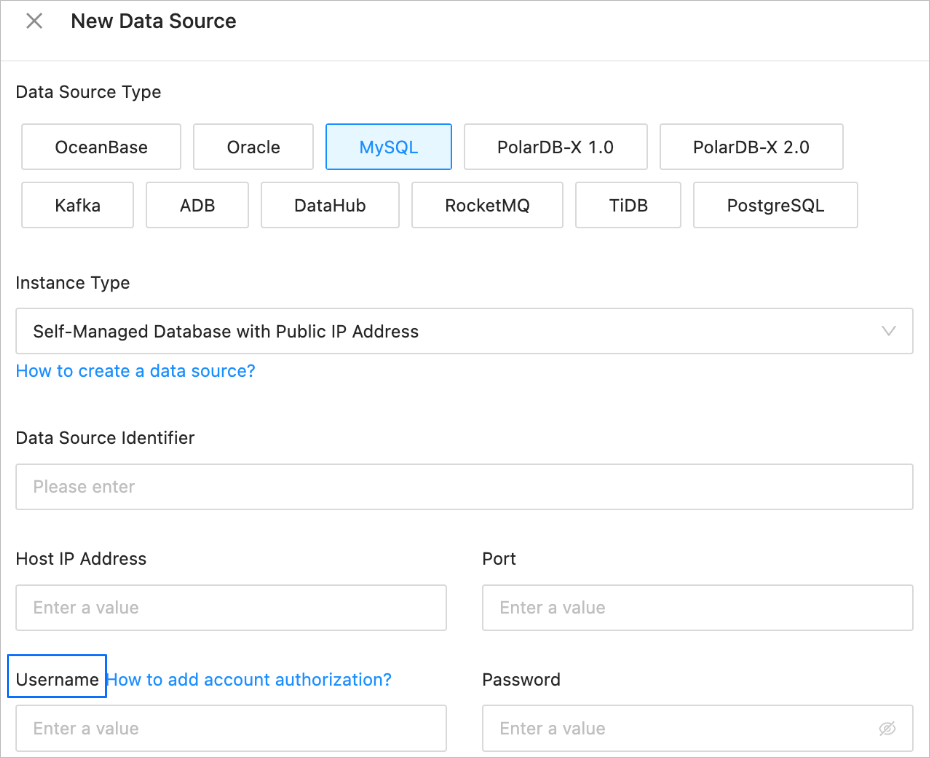
Task: Open the Instance Type dropdown
Action: (x=464, y=331)
